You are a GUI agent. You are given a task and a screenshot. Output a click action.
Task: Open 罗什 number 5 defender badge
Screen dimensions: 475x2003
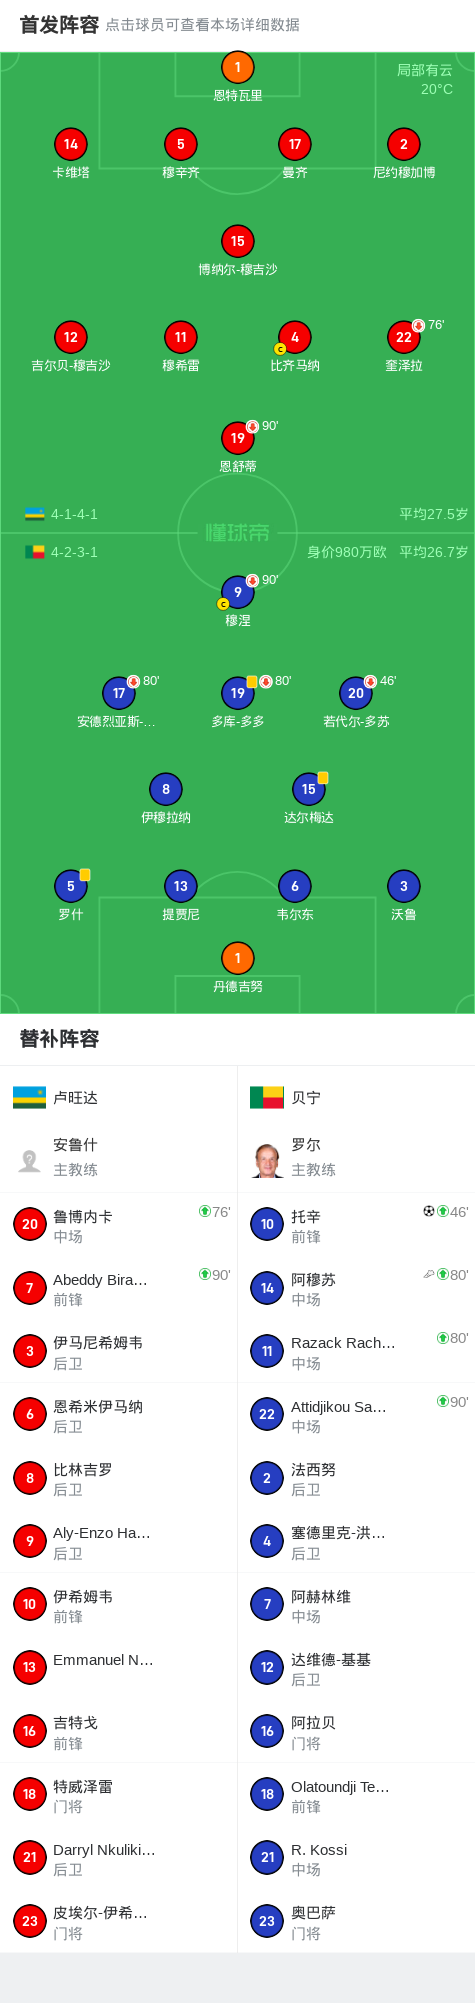[71, 886]
